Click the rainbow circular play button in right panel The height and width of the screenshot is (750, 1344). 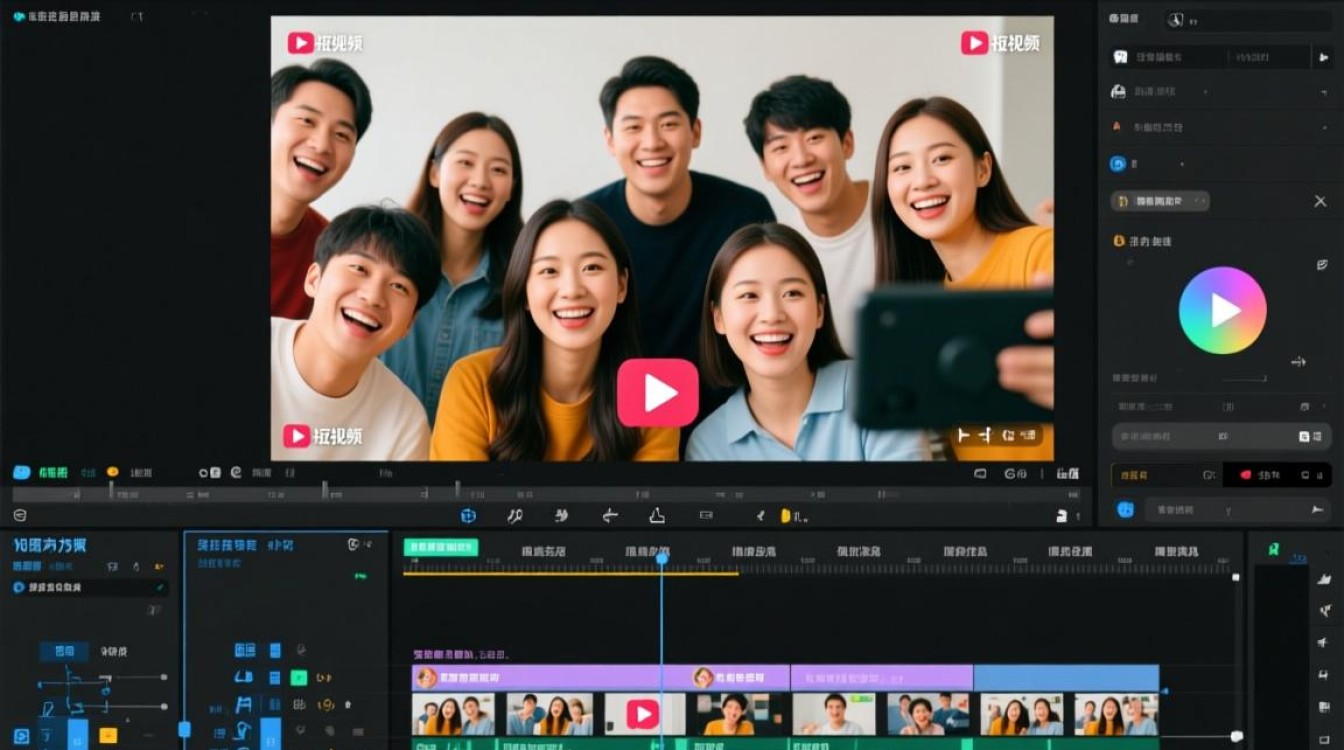point(1222,310)
